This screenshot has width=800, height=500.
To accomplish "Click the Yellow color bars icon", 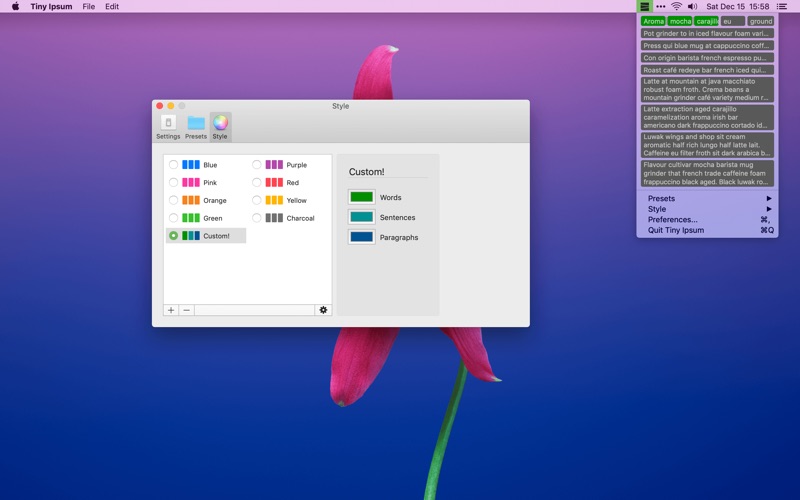I will 274,200.
